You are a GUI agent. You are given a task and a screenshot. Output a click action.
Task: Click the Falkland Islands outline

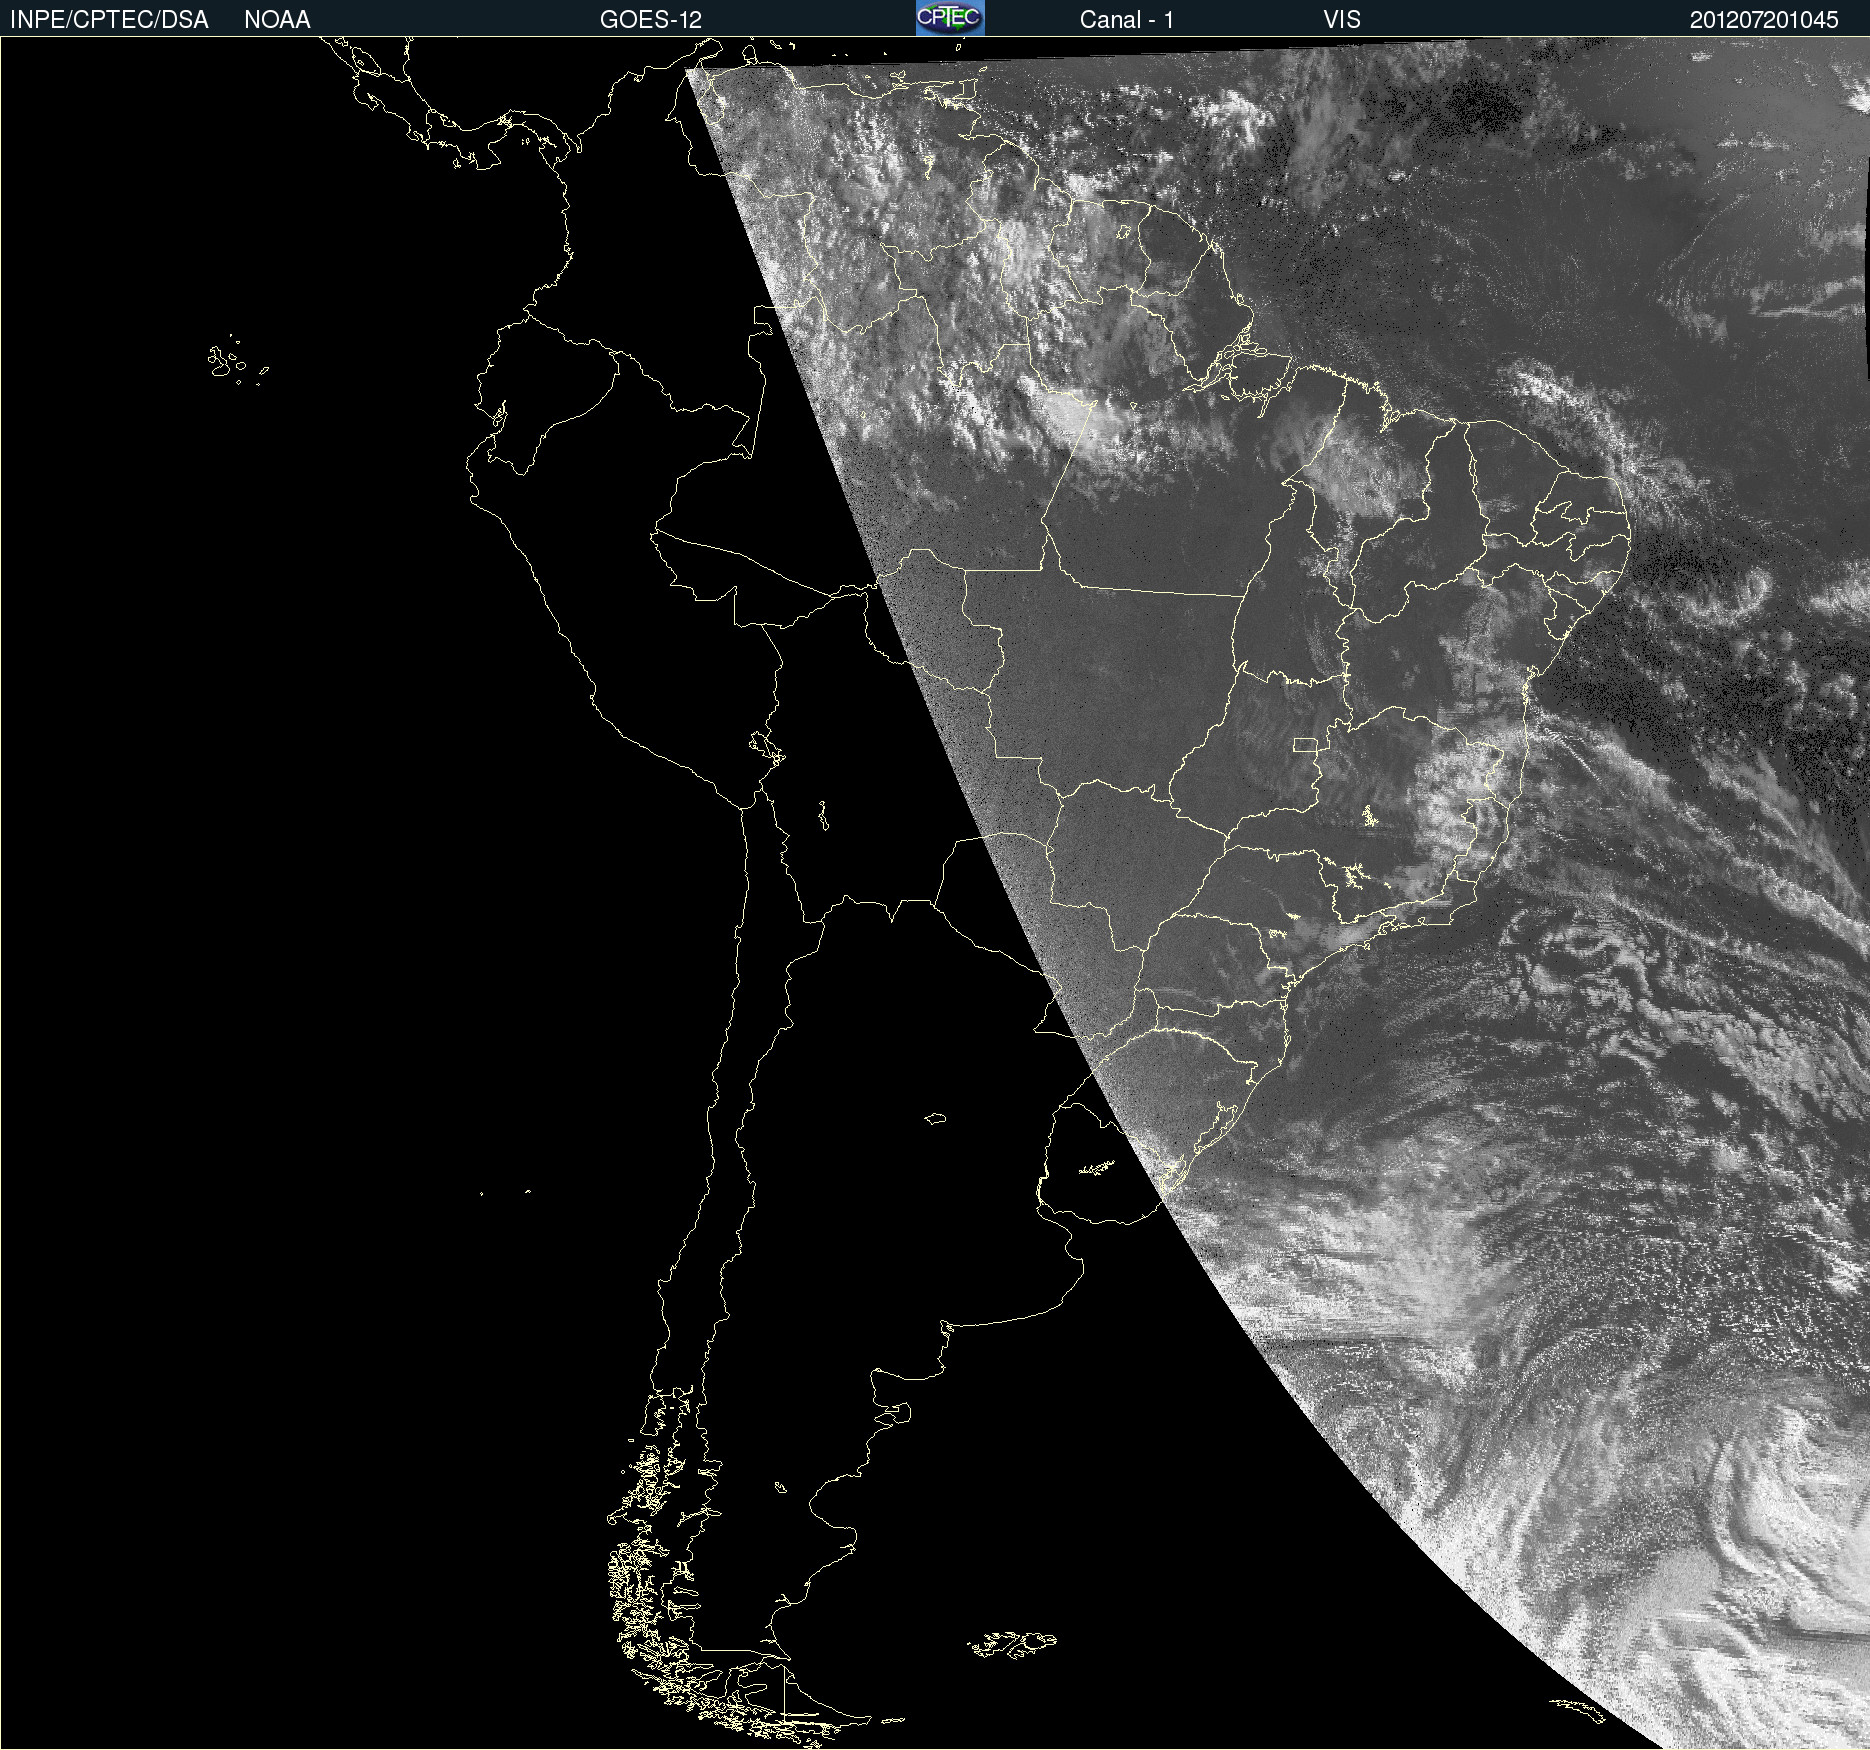(1012, 1645)
